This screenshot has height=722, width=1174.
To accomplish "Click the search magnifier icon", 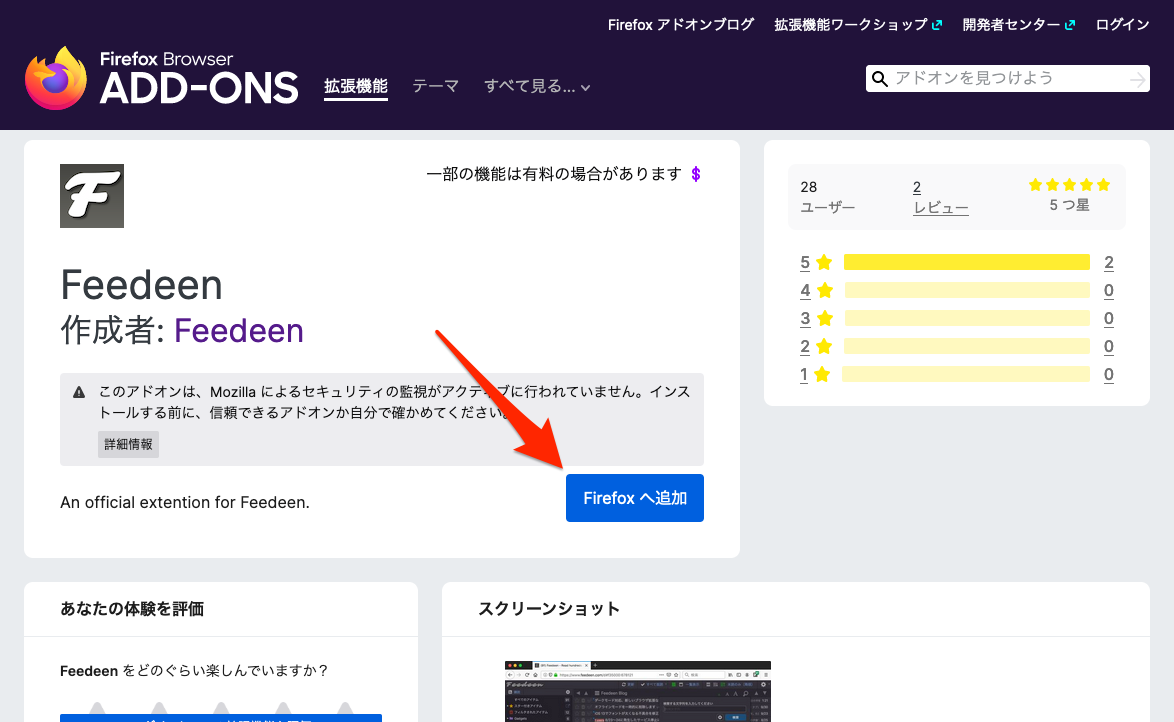I will pos(880,79).
